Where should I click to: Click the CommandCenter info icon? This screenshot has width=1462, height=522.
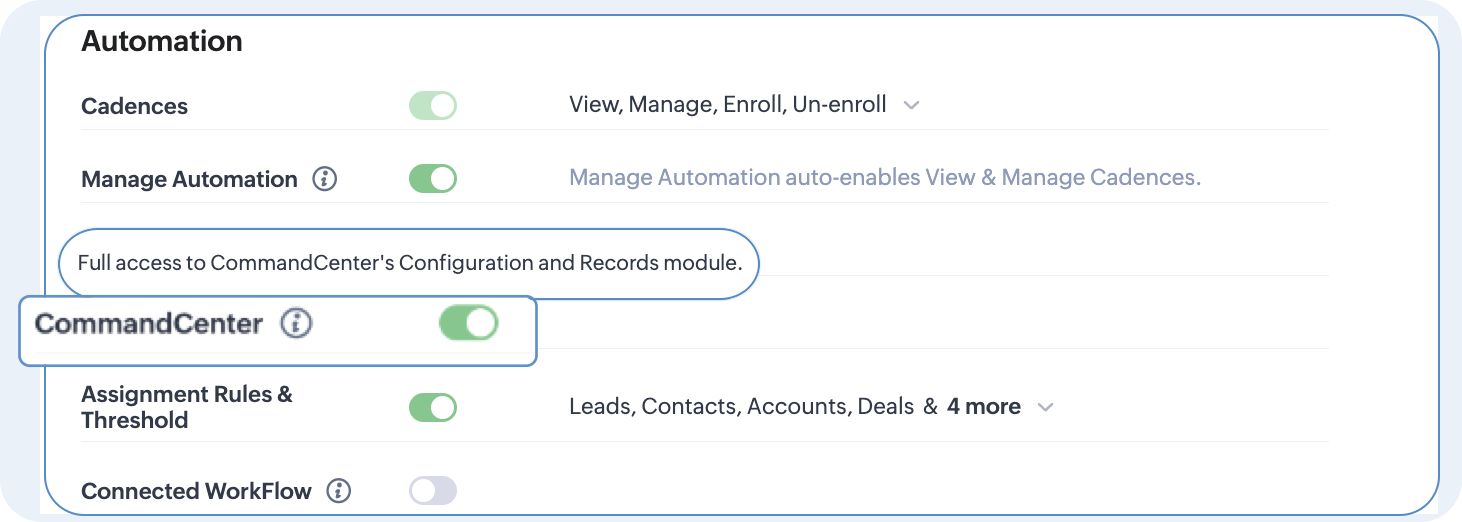tap(296, 324)
